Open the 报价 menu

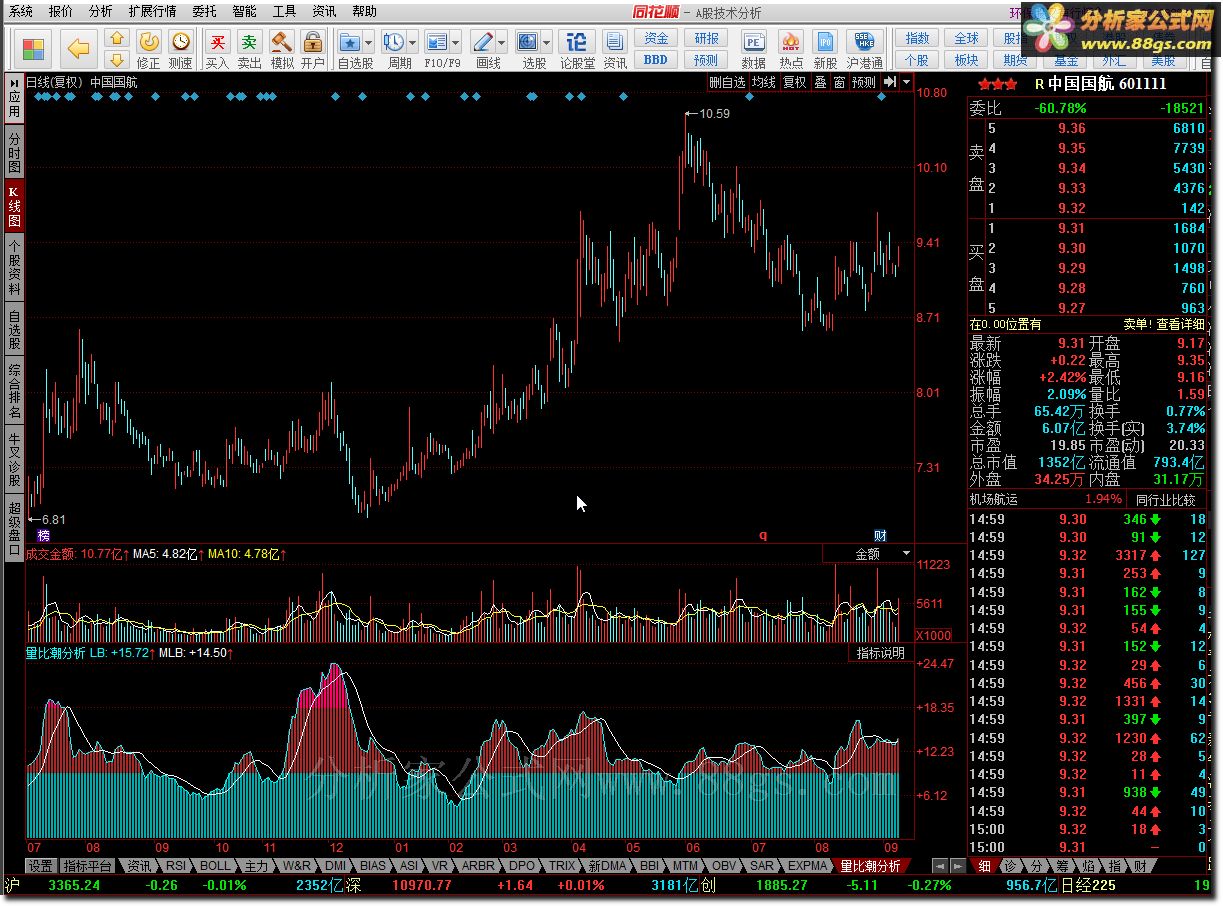pos(61,12)
